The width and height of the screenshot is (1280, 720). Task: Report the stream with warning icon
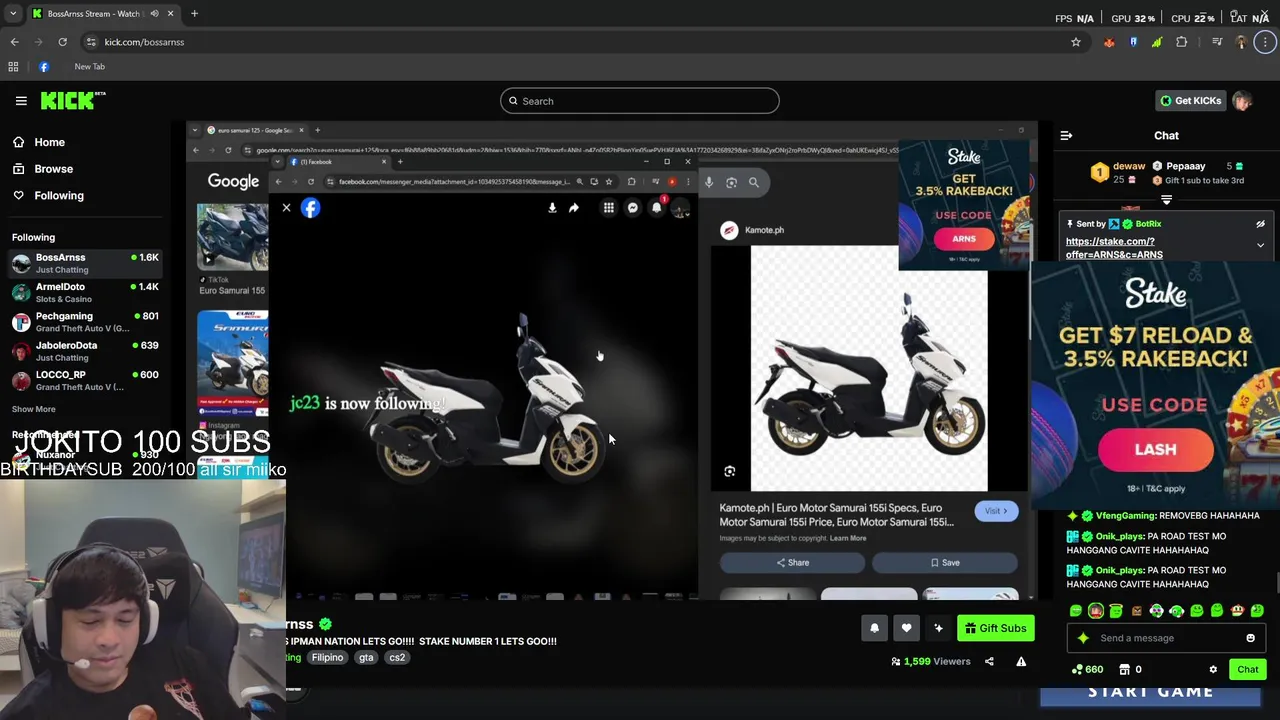click(x=1021, y=661)
